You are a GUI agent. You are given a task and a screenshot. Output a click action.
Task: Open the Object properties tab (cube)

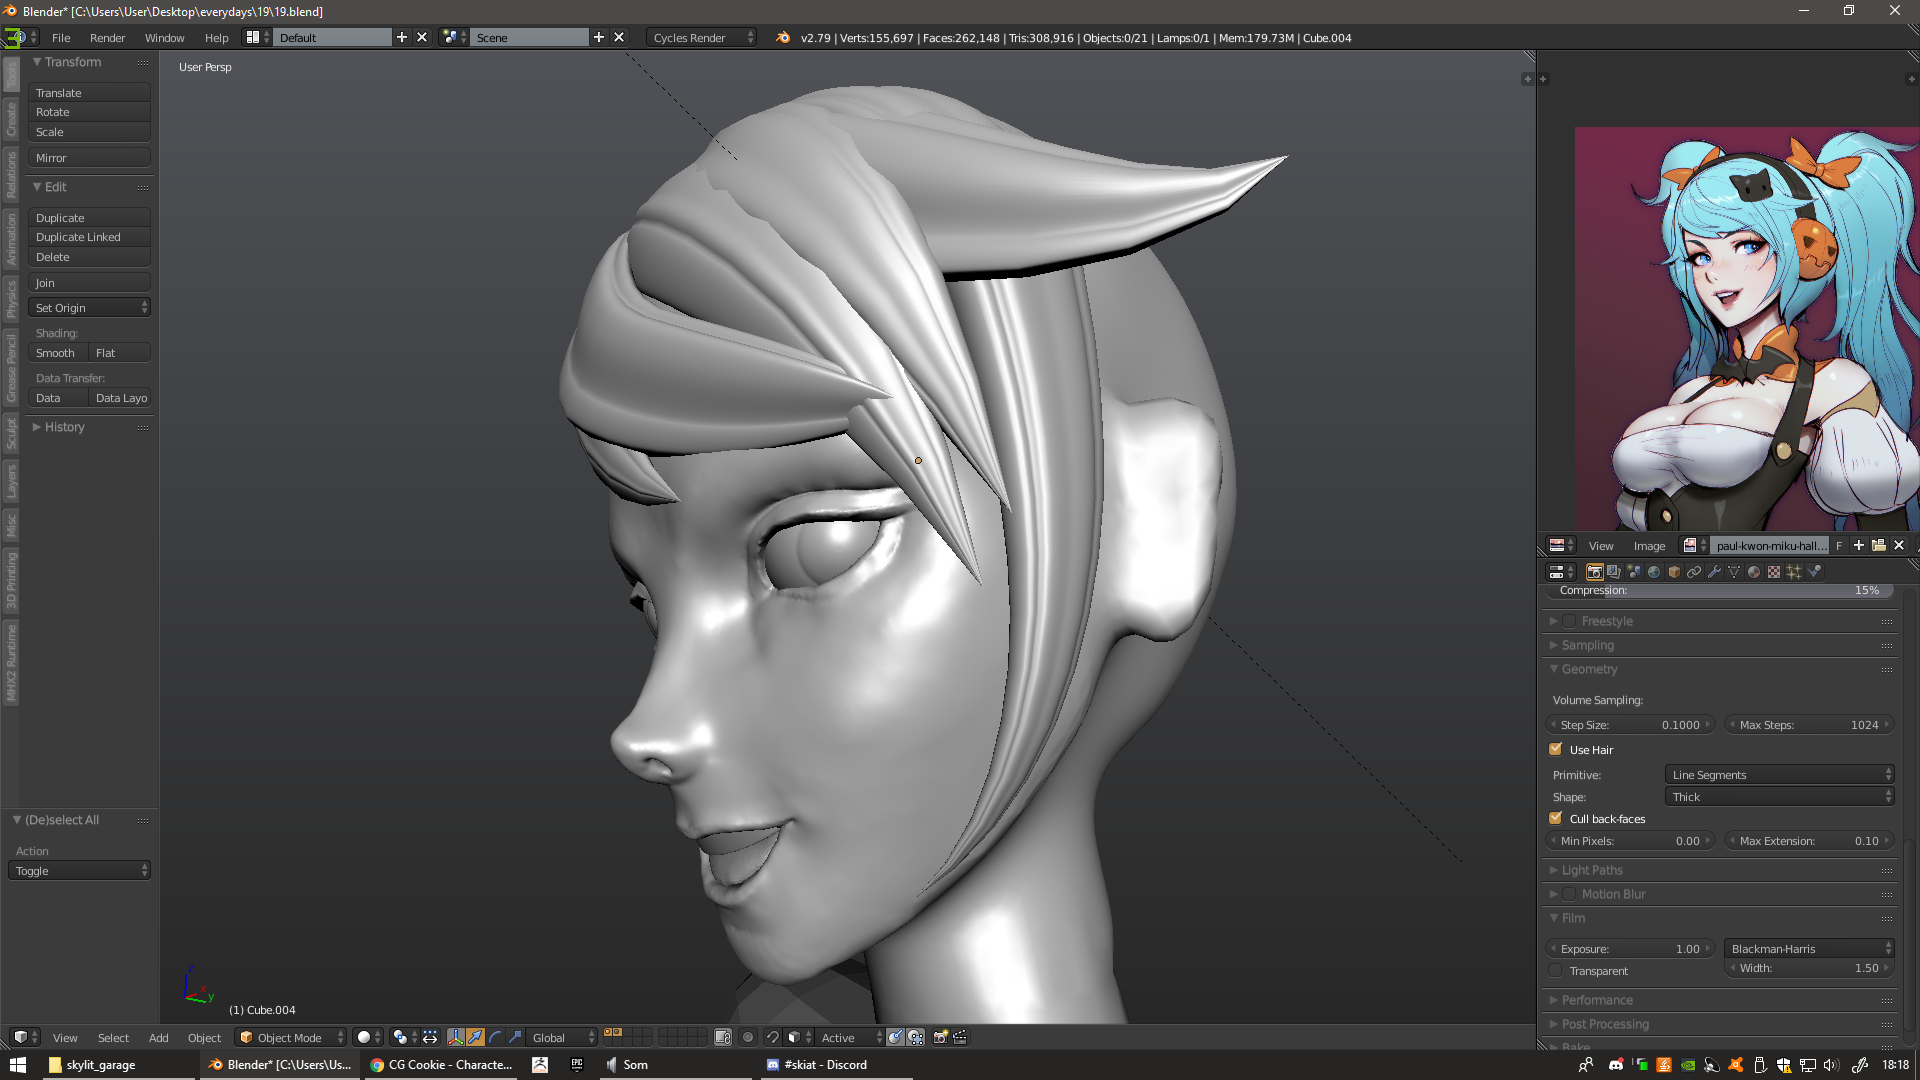[x=1674, y=572]
